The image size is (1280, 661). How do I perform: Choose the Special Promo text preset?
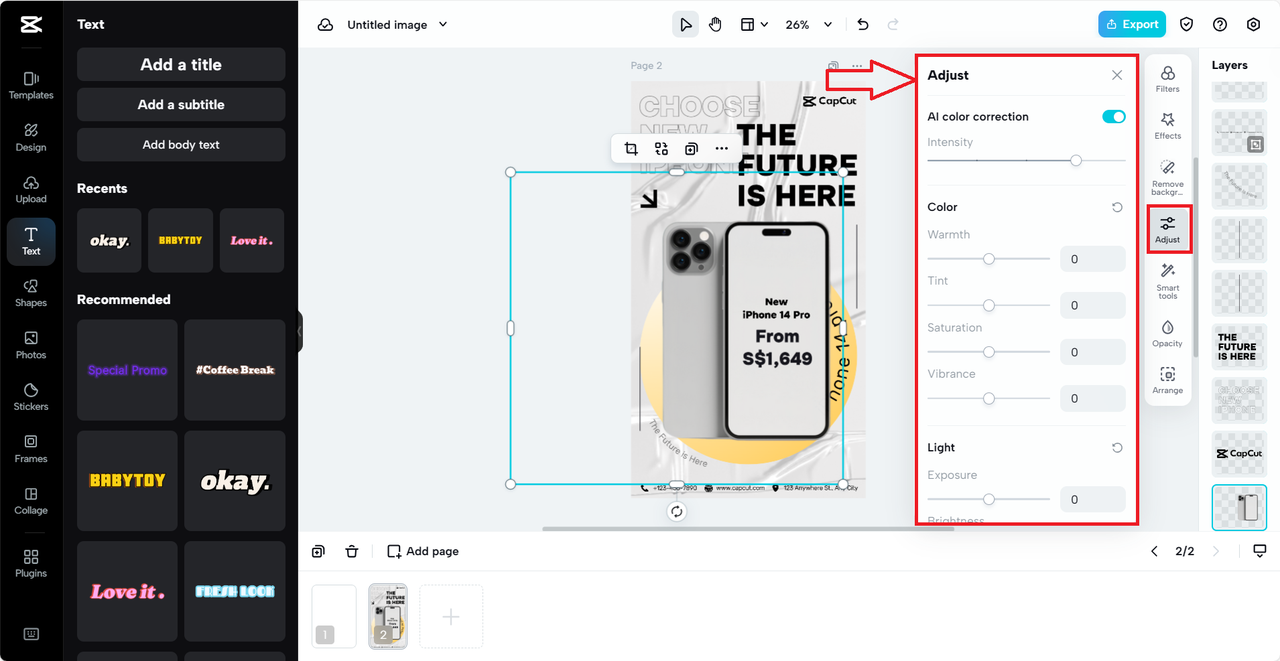coord(127,370)
